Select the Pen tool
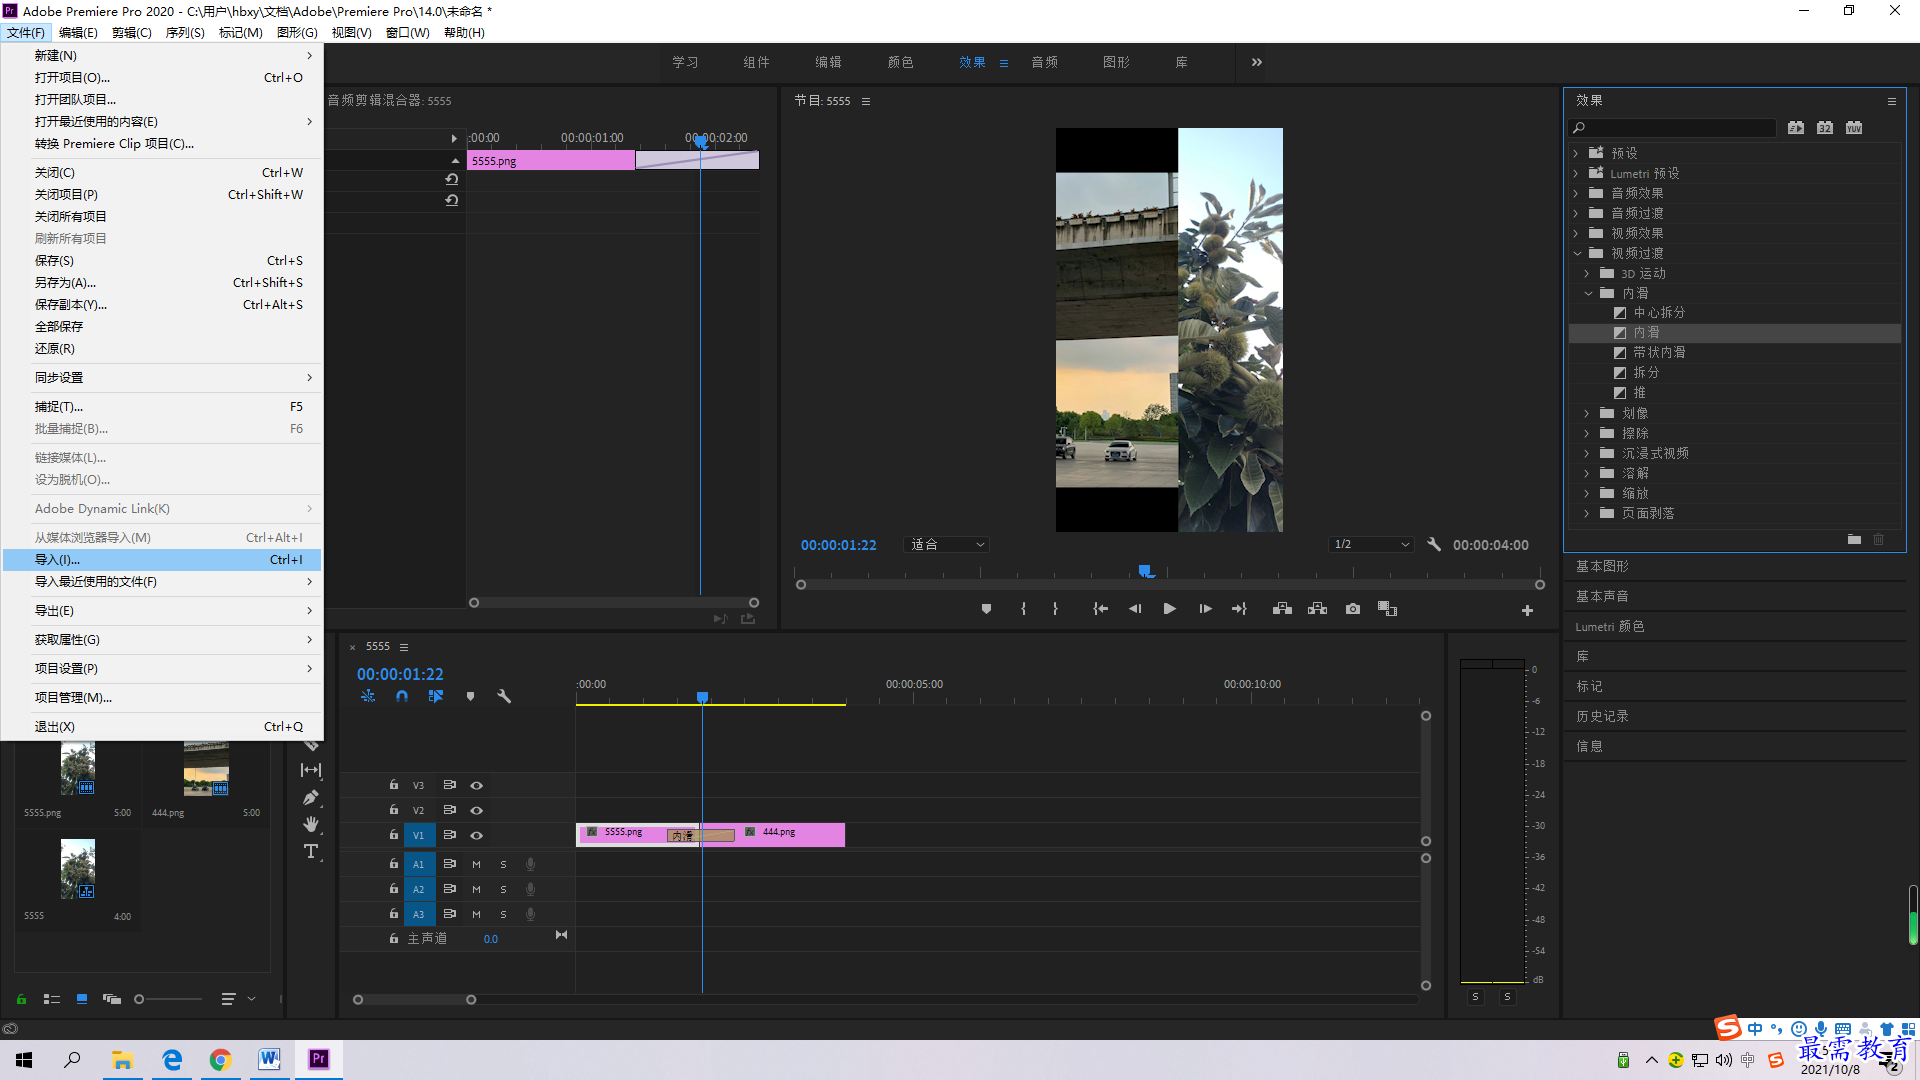This screenshot has width=1920, height=1080. coord(311,797)
